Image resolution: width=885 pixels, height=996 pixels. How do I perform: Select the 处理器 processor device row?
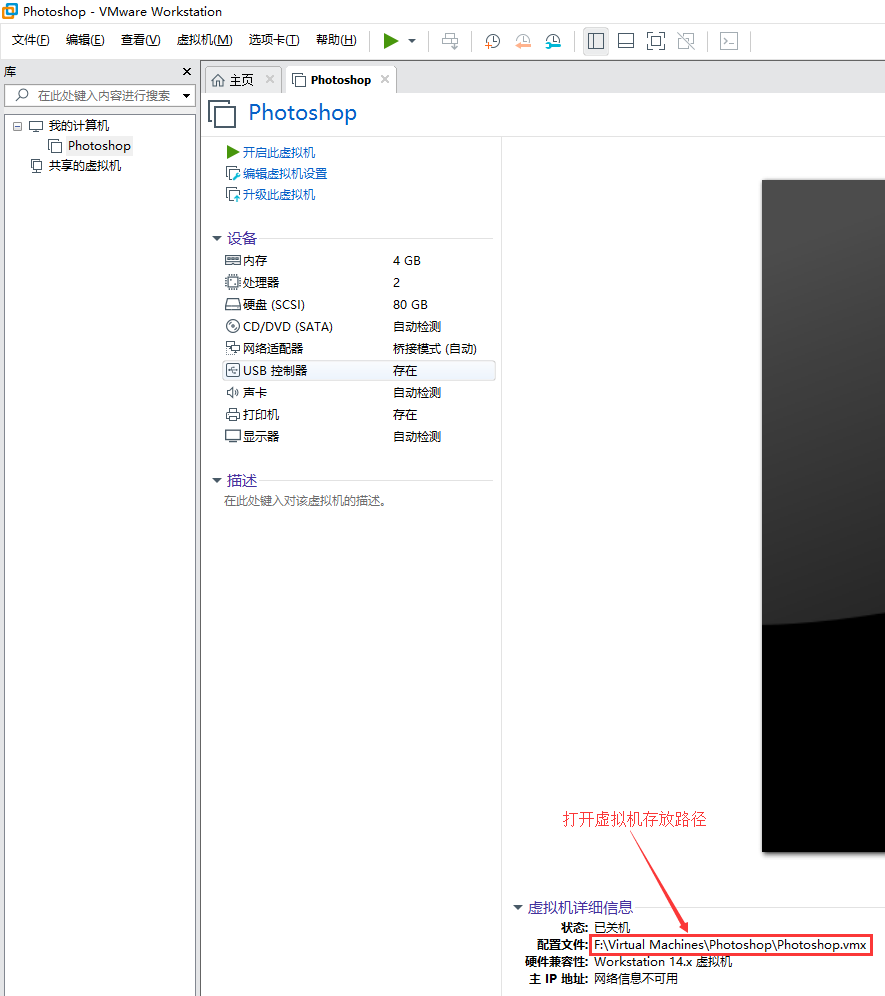pos(358,283)
